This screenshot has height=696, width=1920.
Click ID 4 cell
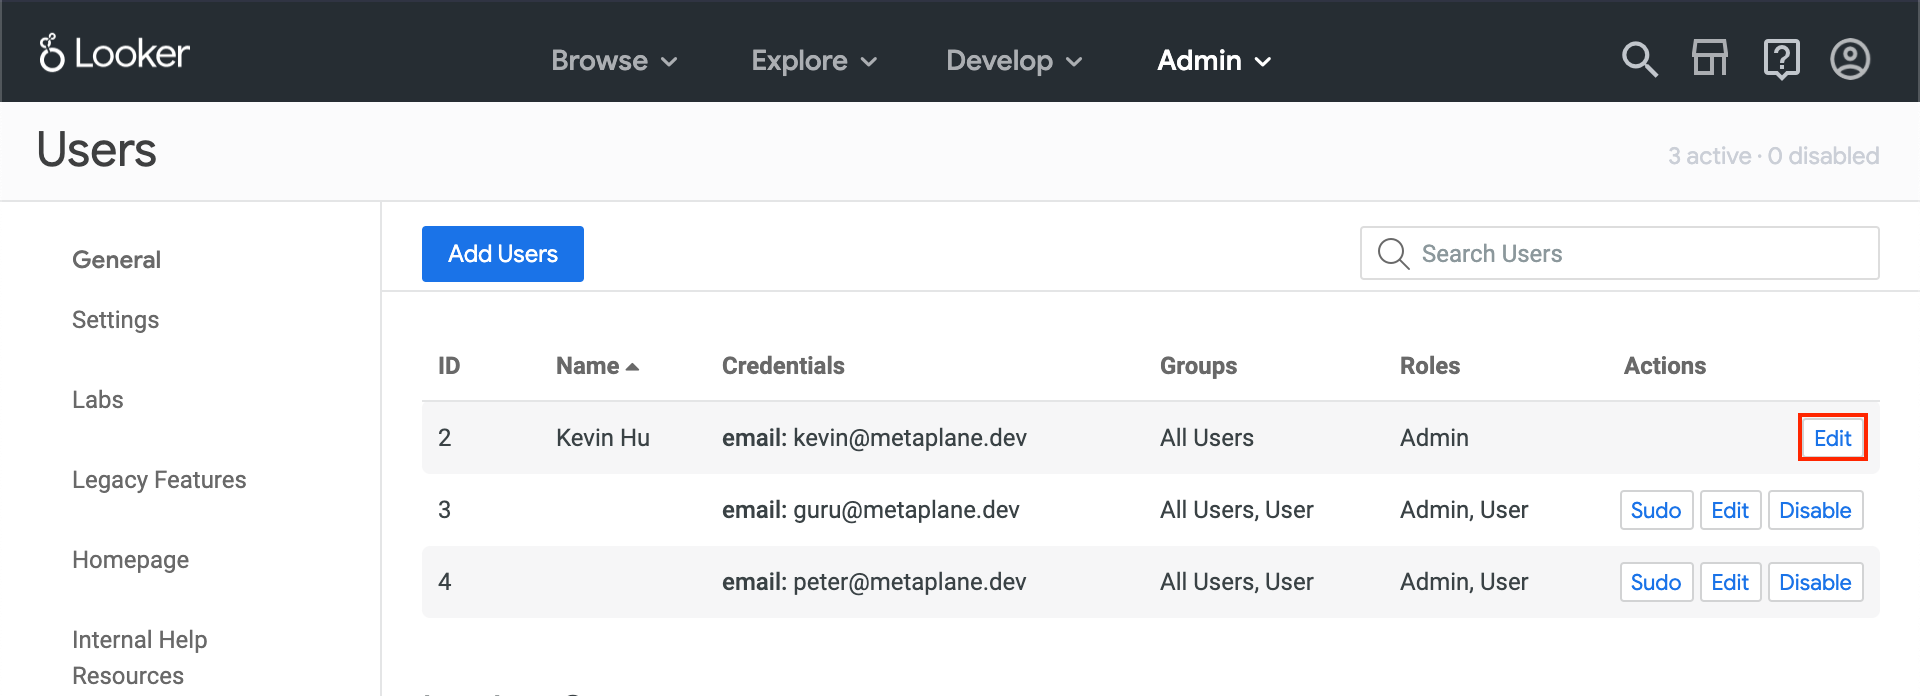pos(445,582)
